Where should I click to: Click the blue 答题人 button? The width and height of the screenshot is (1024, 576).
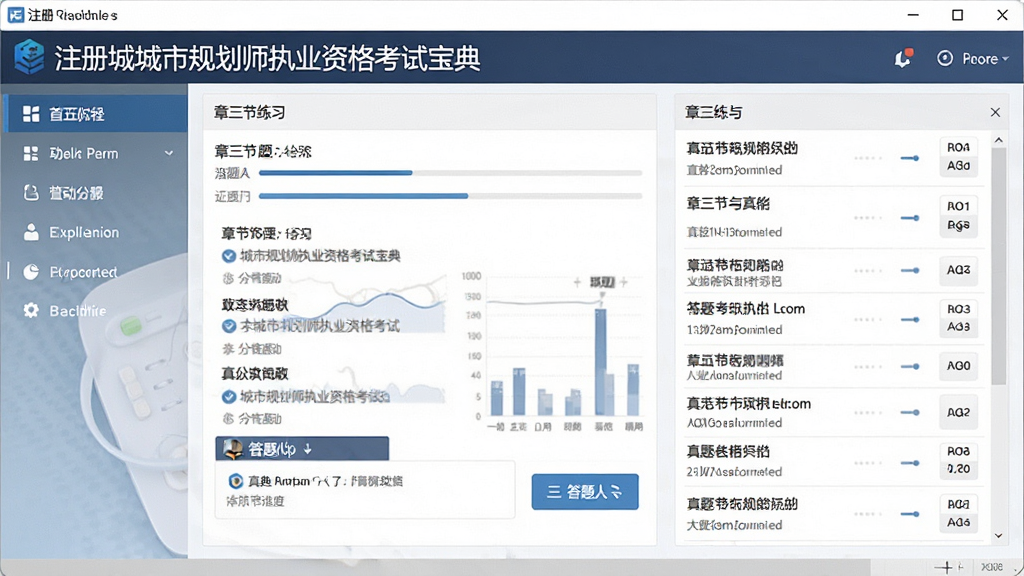pyautogui.click(x=584, y=492)
